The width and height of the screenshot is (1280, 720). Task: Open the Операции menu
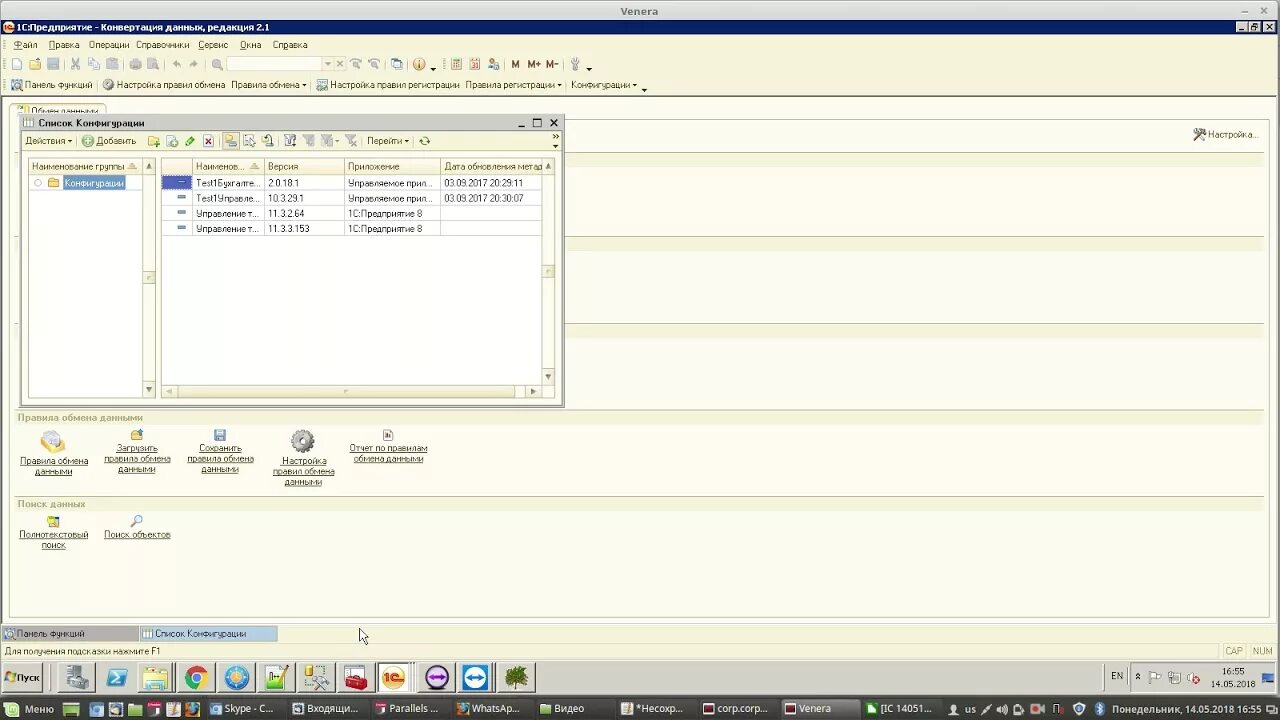click(109, 45)
